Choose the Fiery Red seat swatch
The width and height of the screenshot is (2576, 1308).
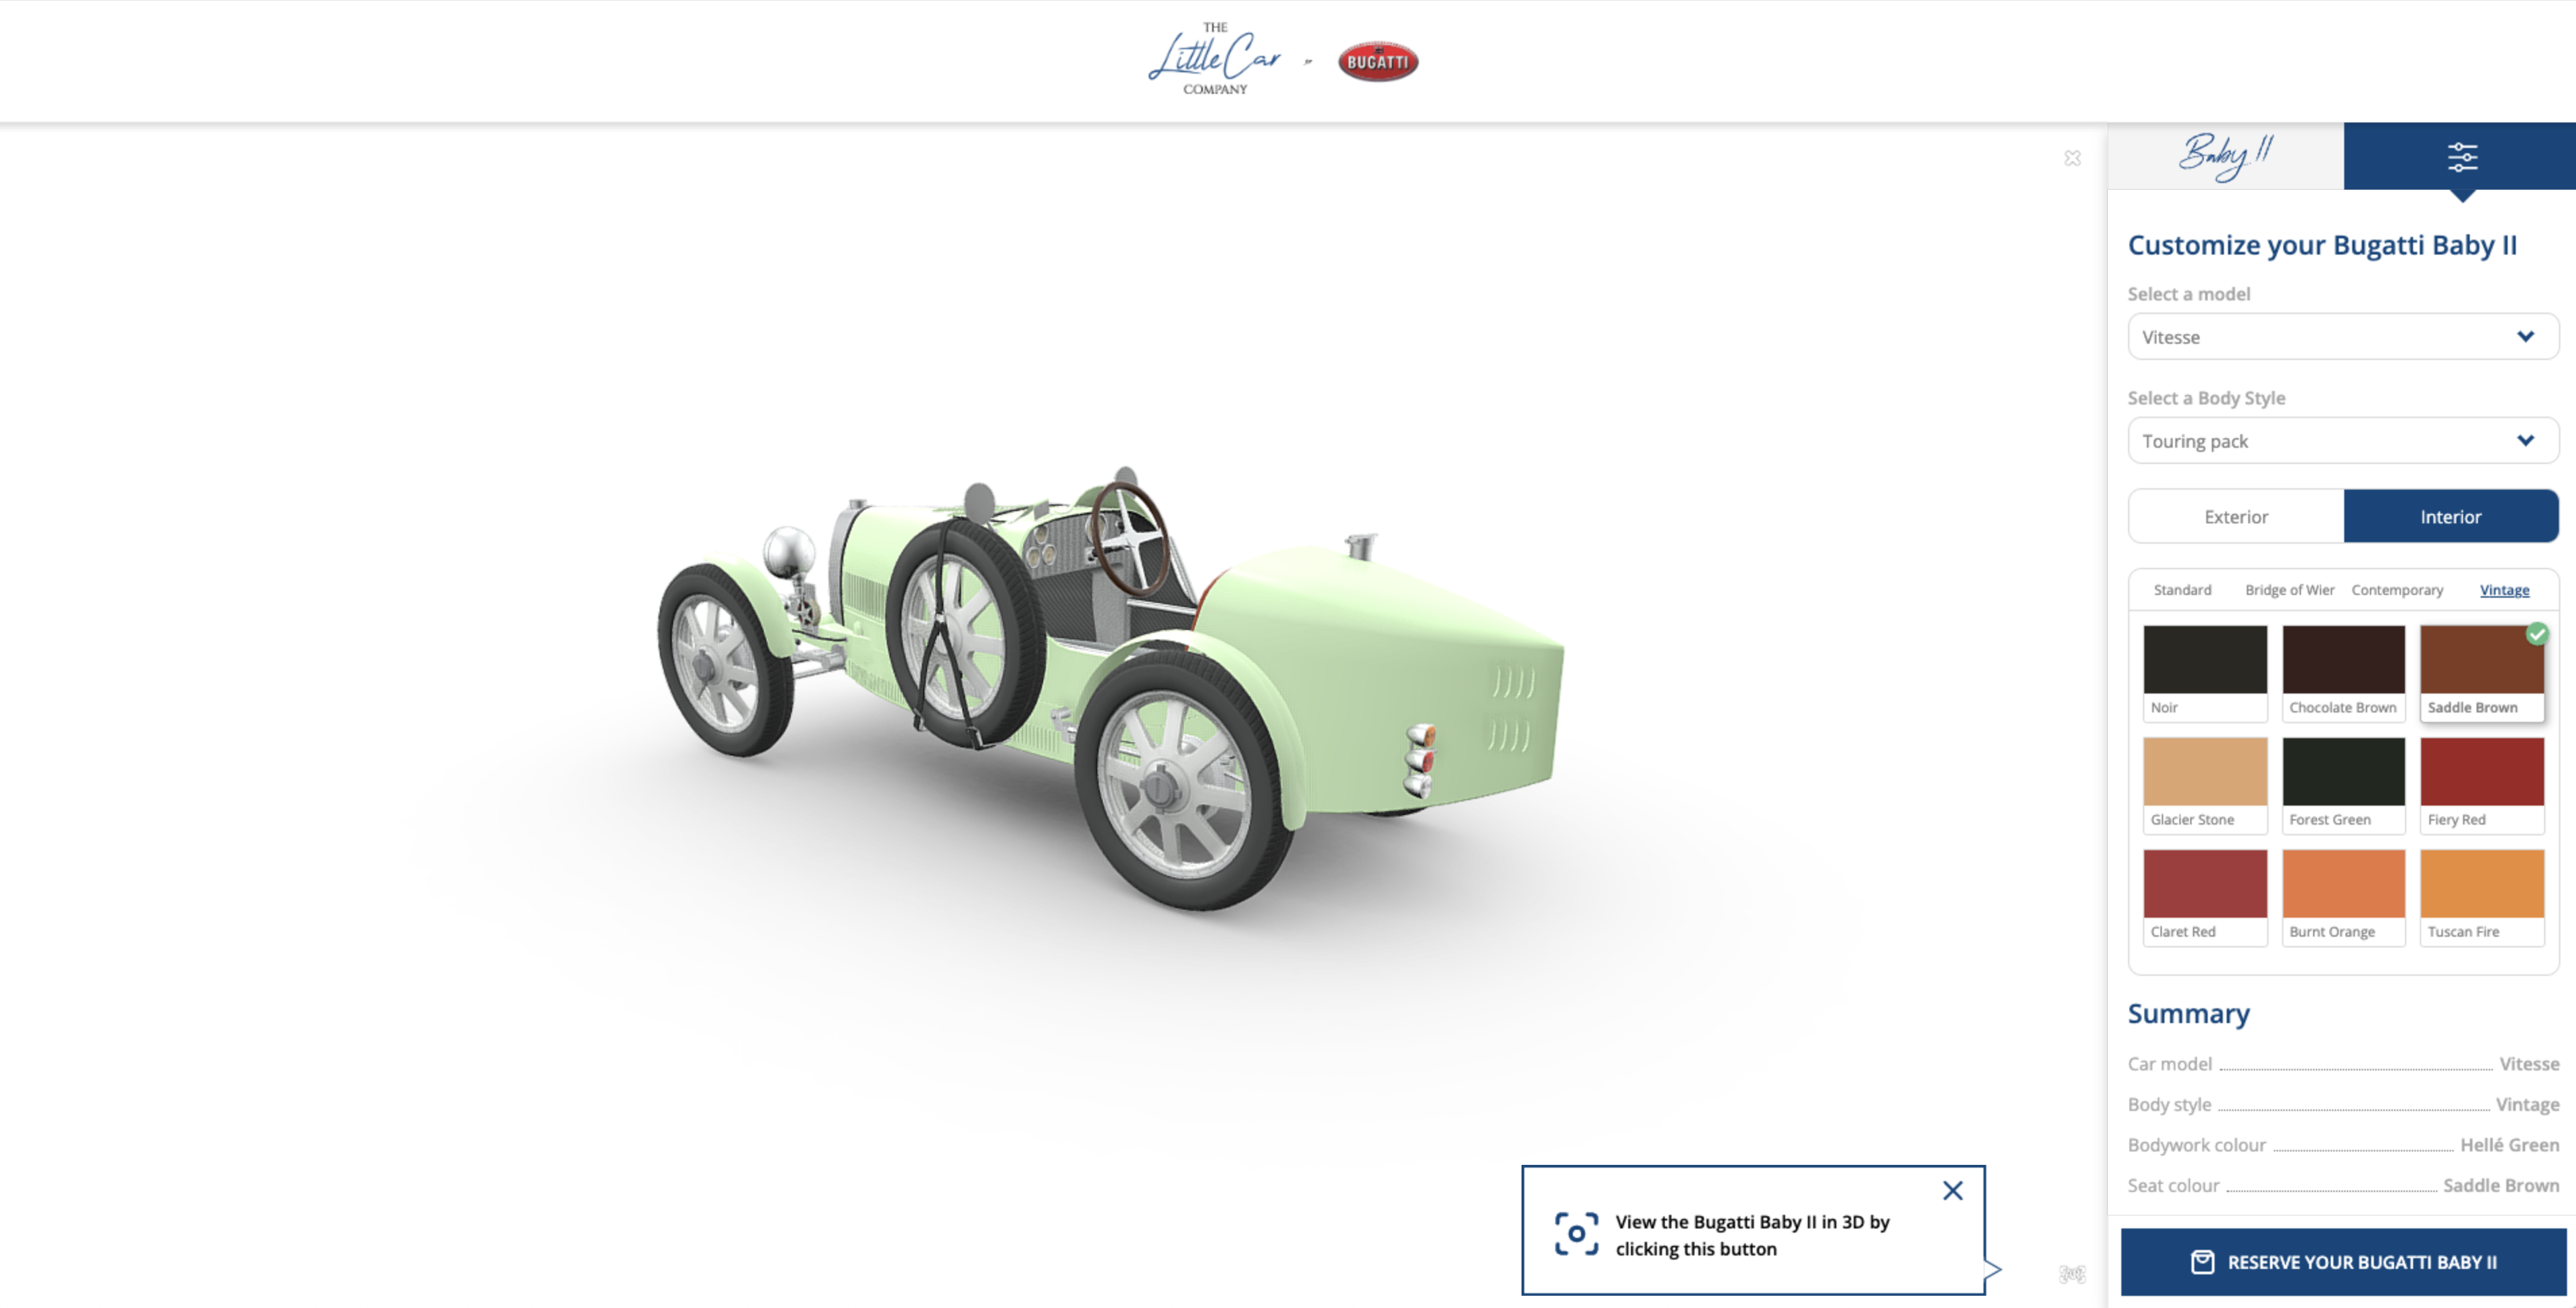[2481, 773]
